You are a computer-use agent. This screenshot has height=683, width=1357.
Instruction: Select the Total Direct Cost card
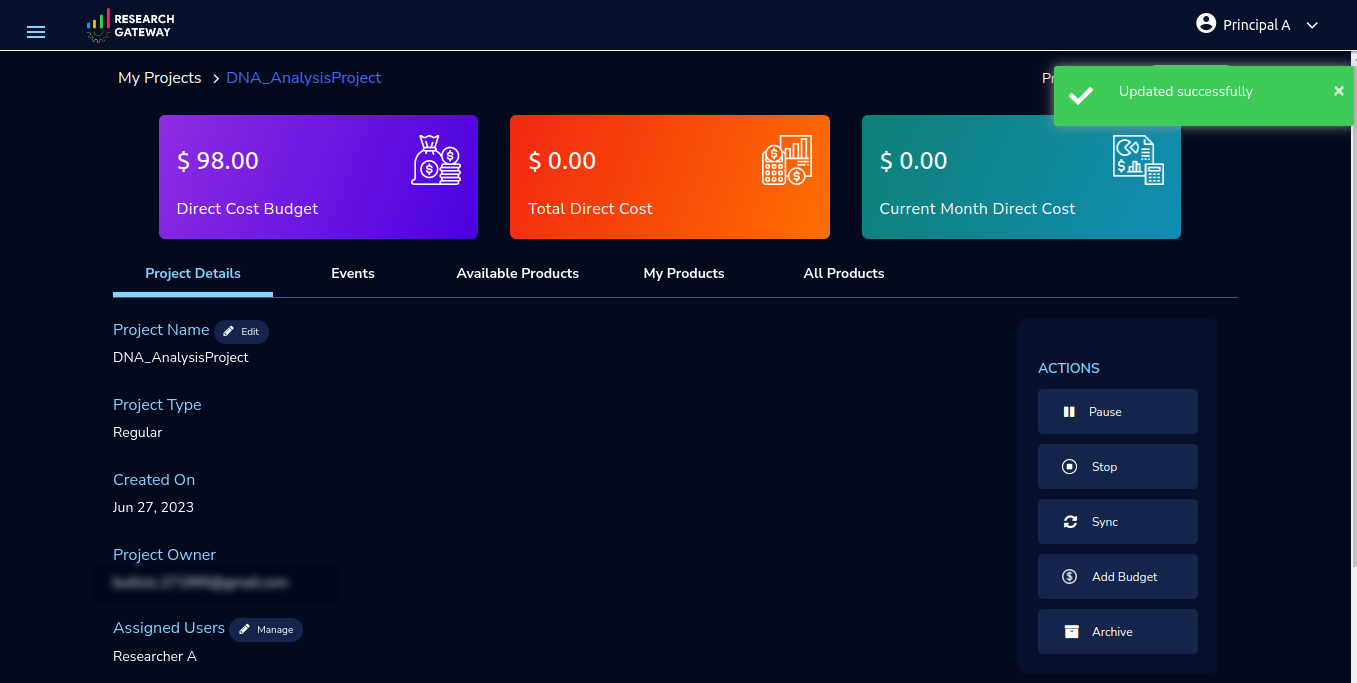tap(670, 177)
